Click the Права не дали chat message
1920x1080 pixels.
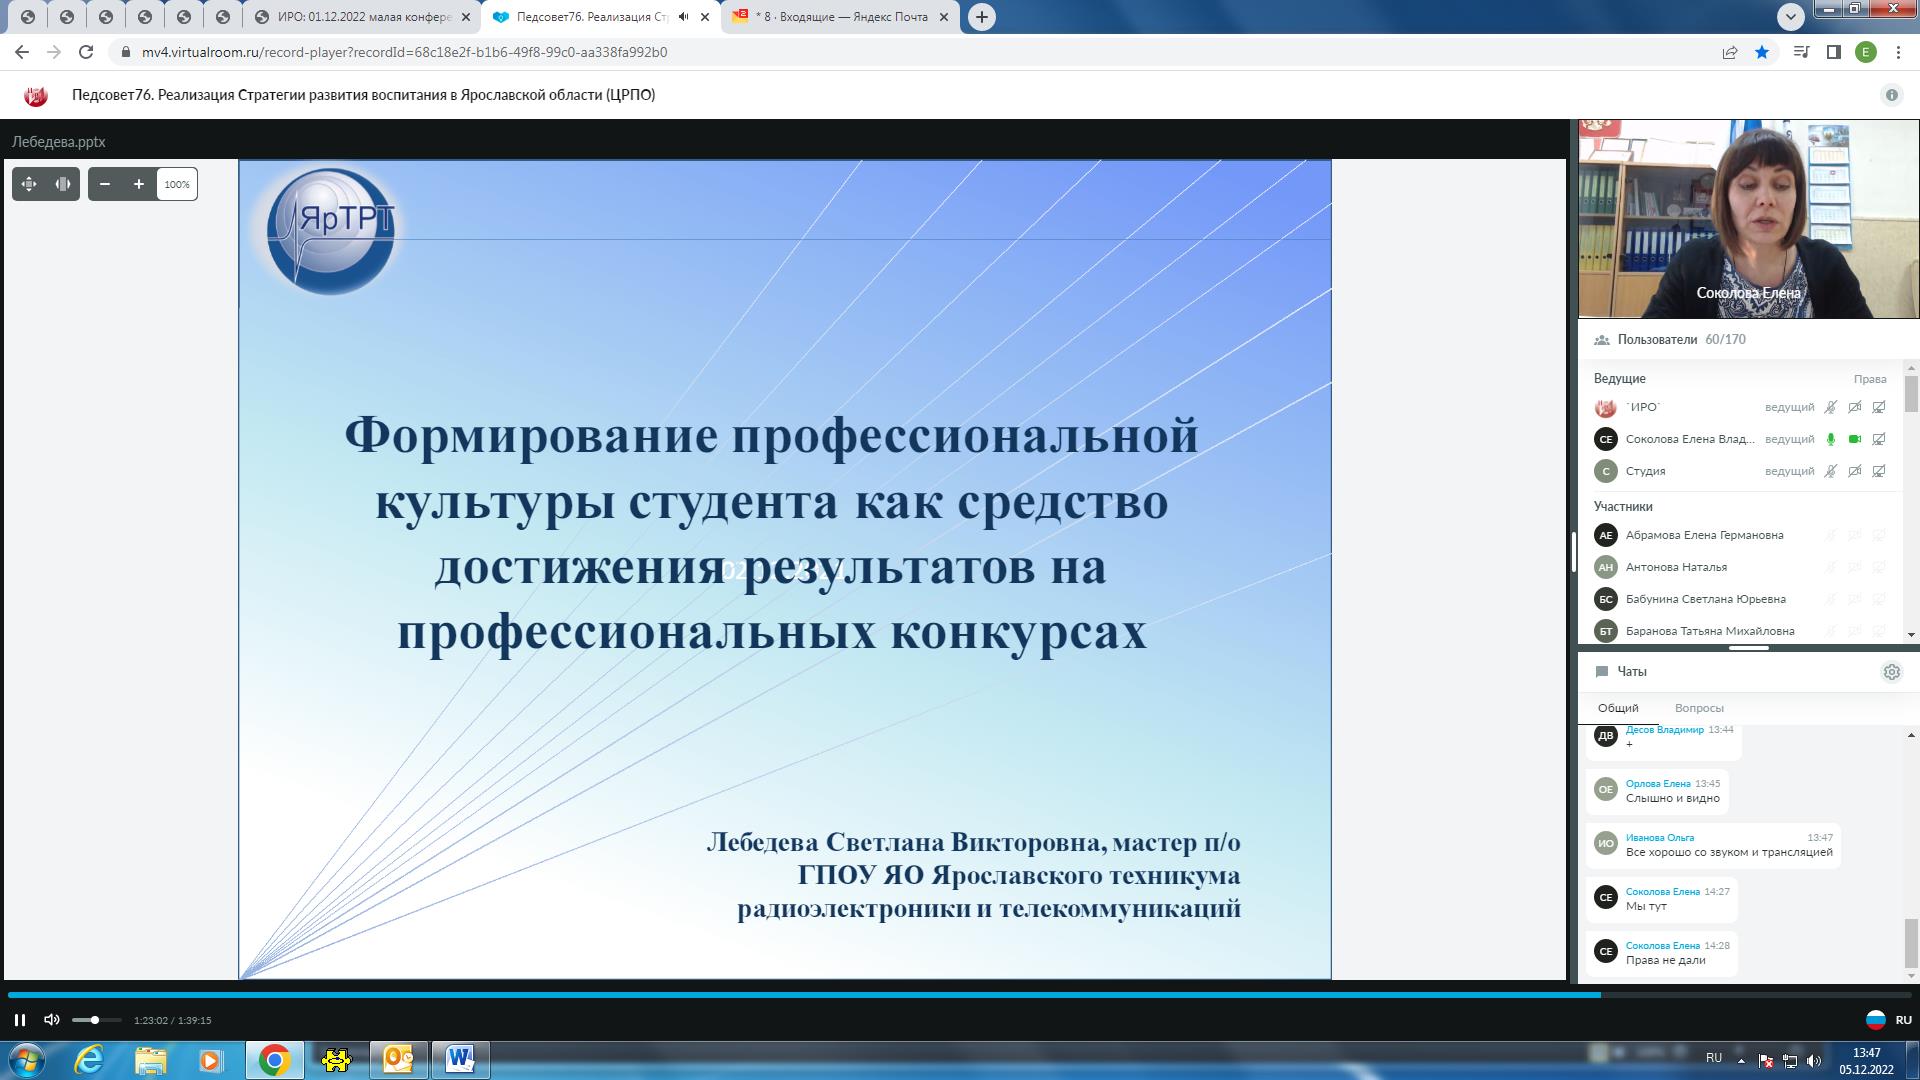(x=1666, y=960)
